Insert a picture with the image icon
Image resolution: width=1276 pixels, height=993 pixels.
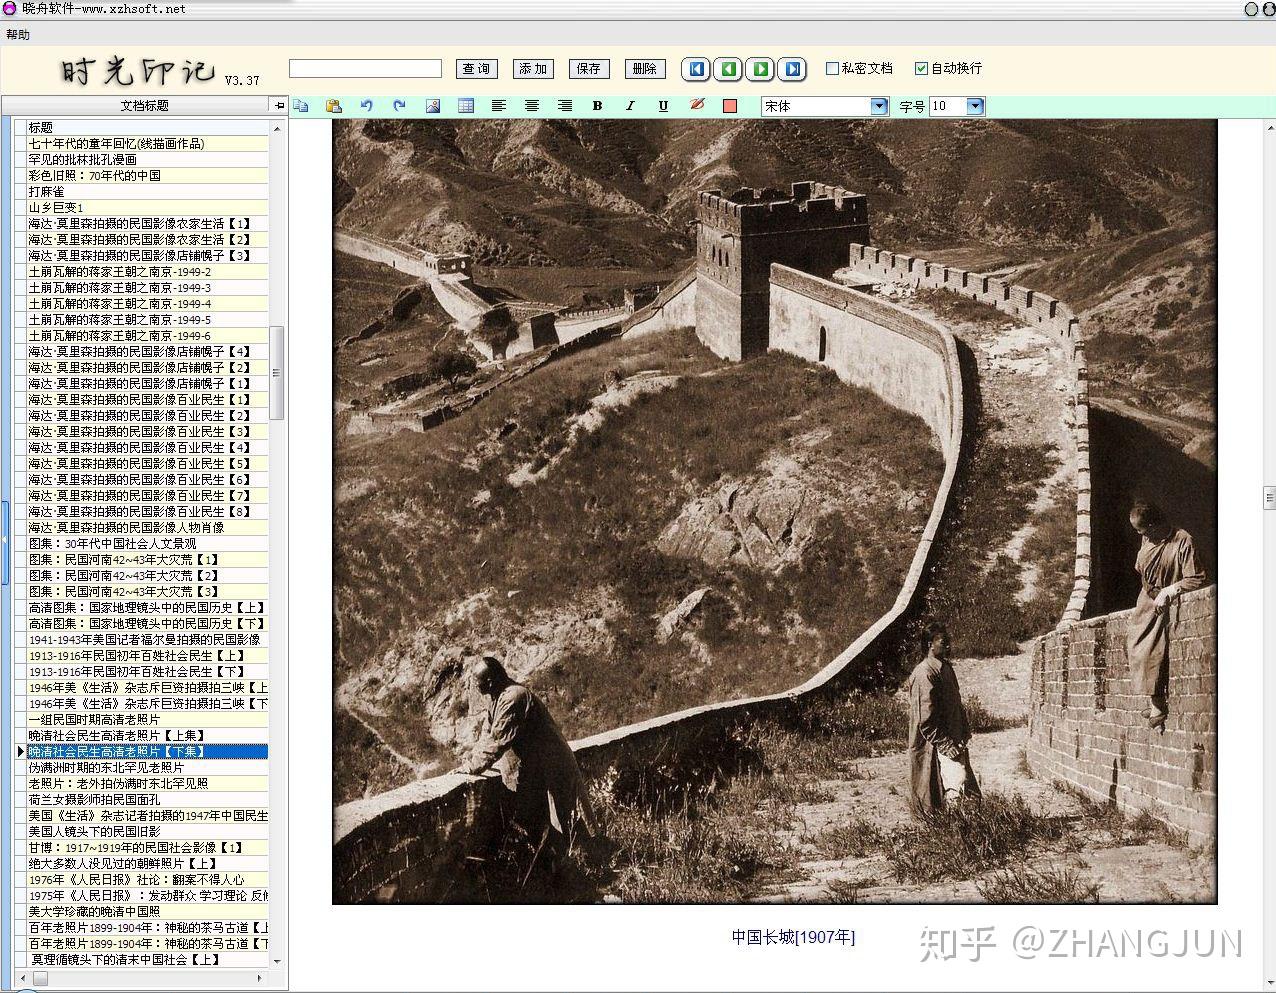pyautogui.click(x=433, y=106)
